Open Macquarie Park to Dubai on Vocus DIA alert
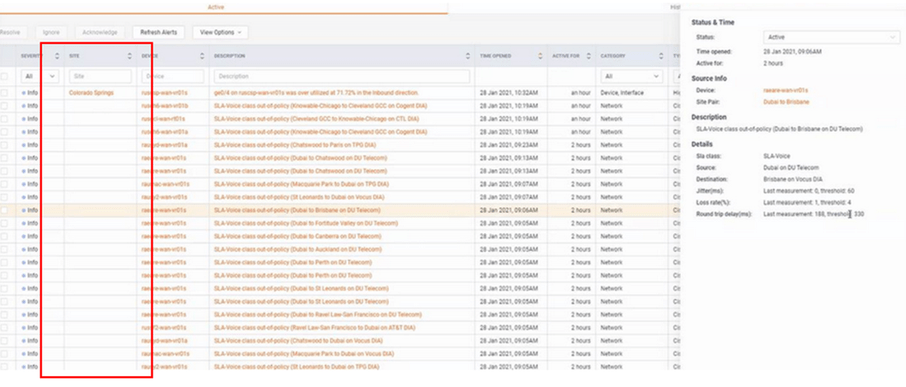The width and height of the screenshot is (906, 387). [x=304, y=353]
